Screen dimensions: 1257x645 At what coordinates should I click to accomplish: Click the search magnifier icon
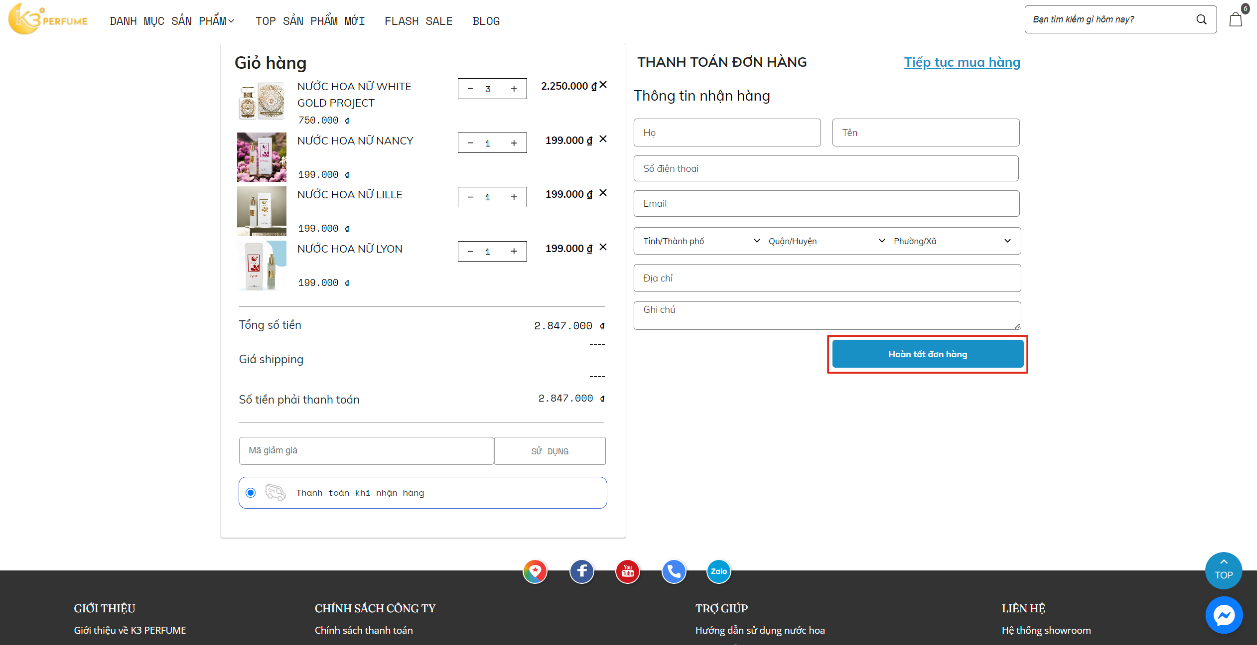point(1201,19)
